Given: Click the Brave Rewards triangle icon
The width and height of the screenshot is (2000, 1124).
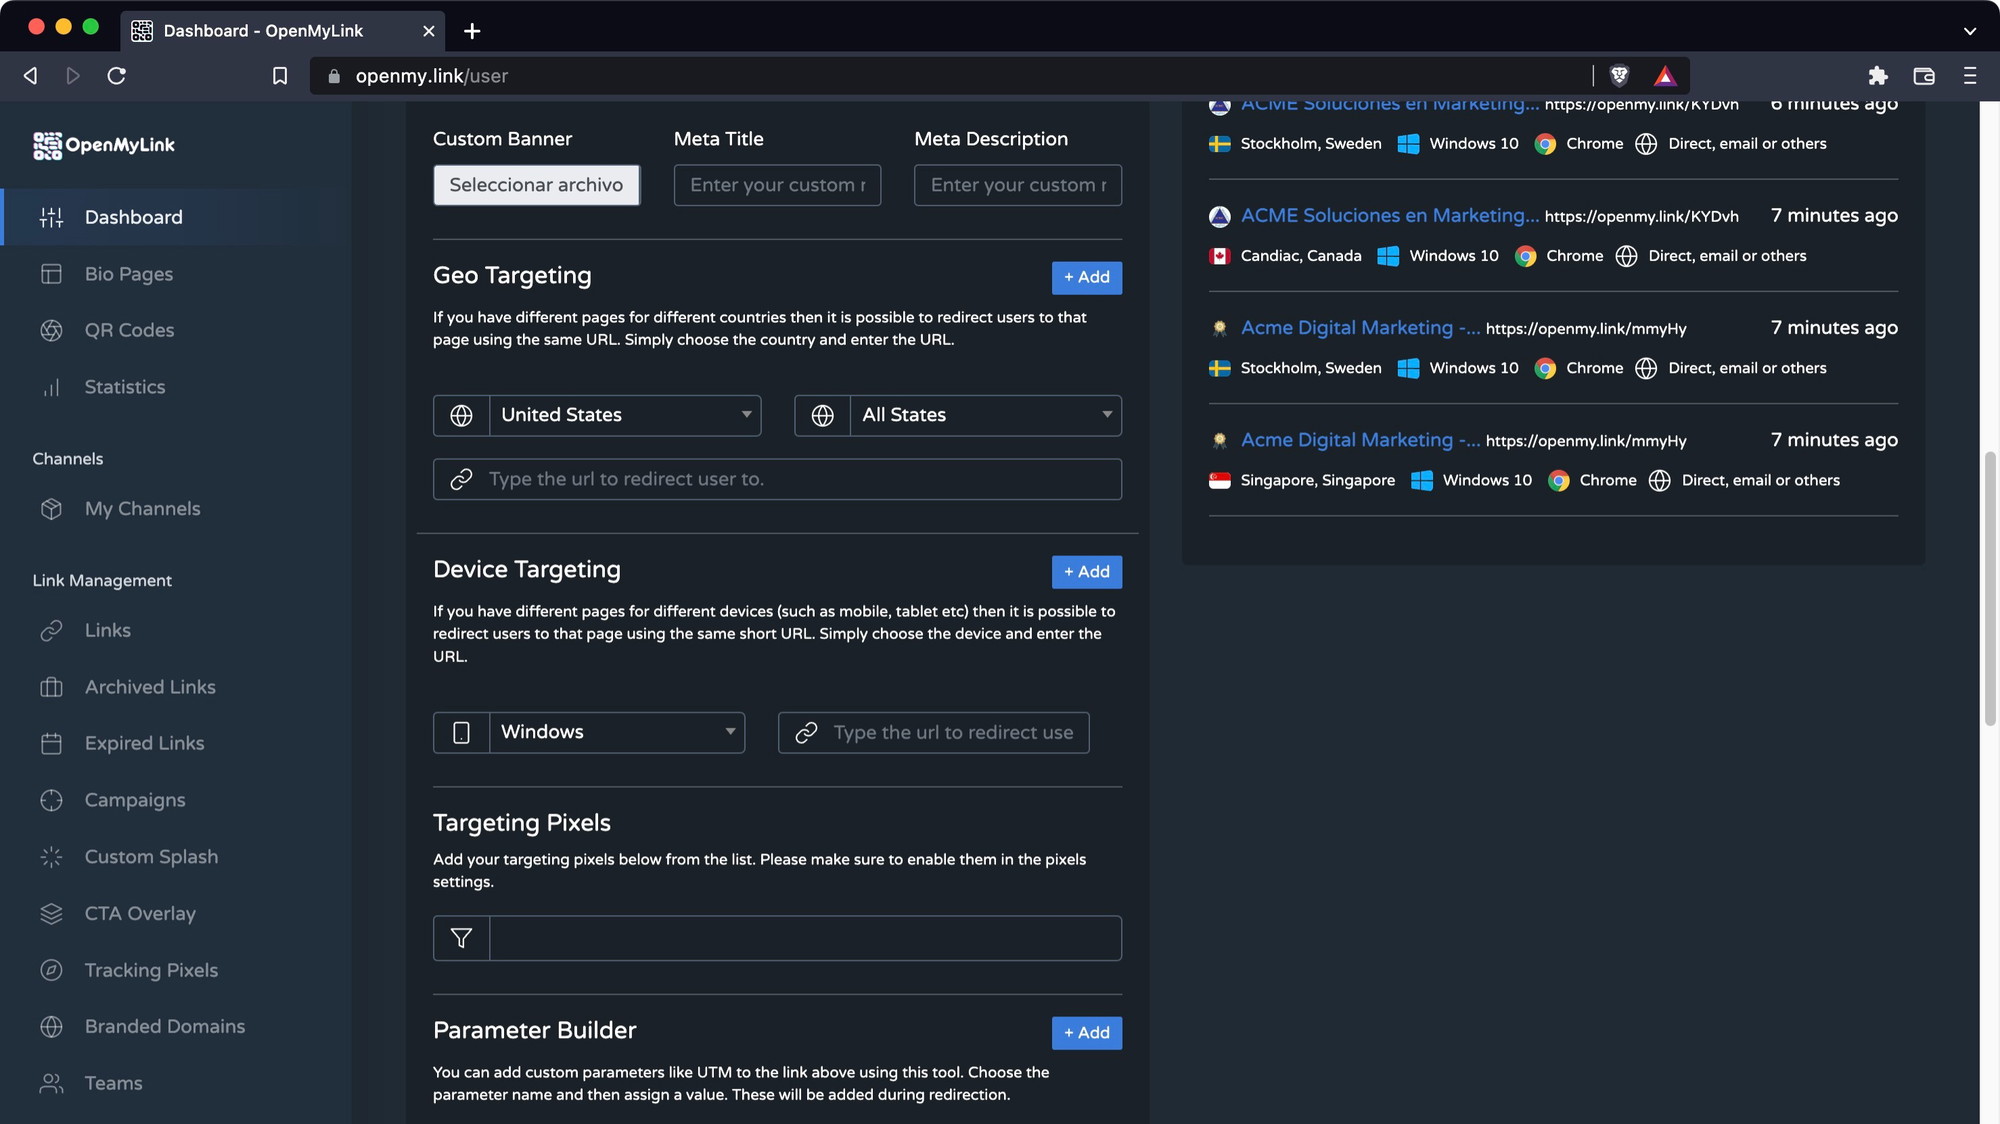Looking at the screenshot, I should click(1664, 76).
